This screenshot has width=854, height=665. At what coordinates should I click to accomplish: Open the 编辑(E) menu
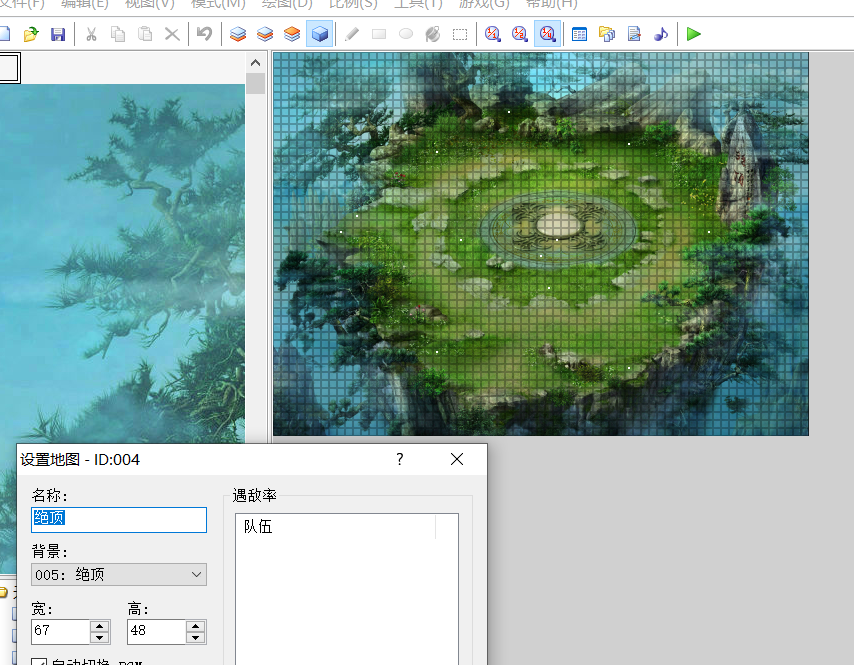[x=85, y=4]
